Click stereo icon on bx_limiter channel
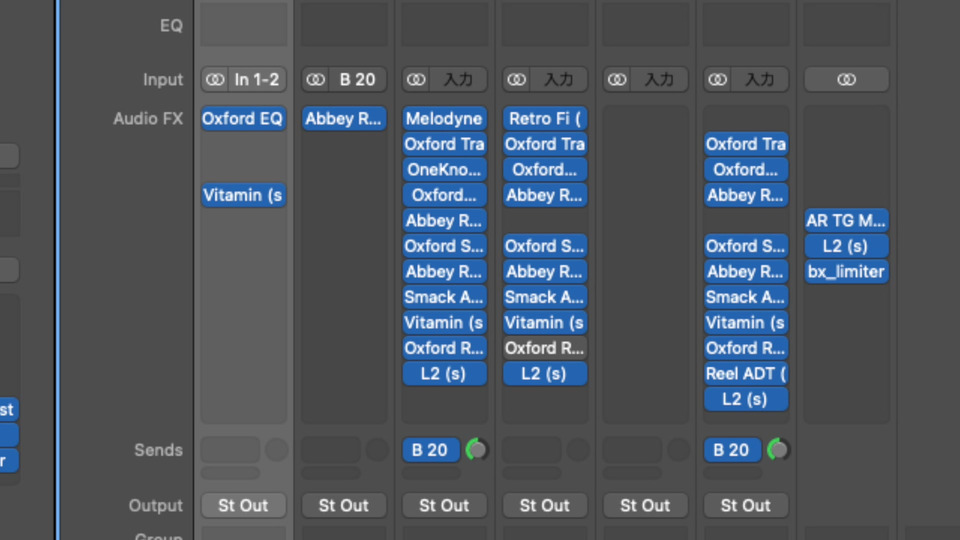The image size is (960, 540). [846, 80]
